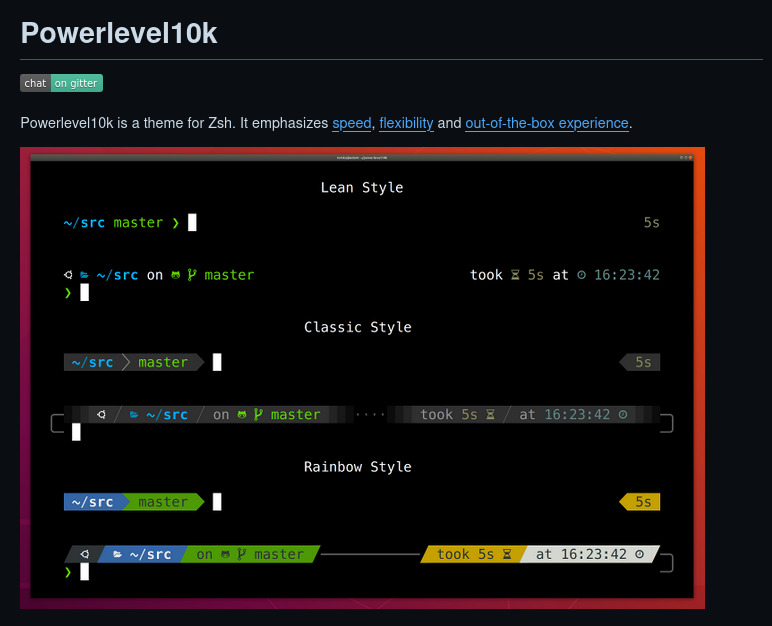The height and width of the screenshot is (626, 772).
Task: Click the grey 5s segment in Classic one-line prompt
Action: coord(640,362)
